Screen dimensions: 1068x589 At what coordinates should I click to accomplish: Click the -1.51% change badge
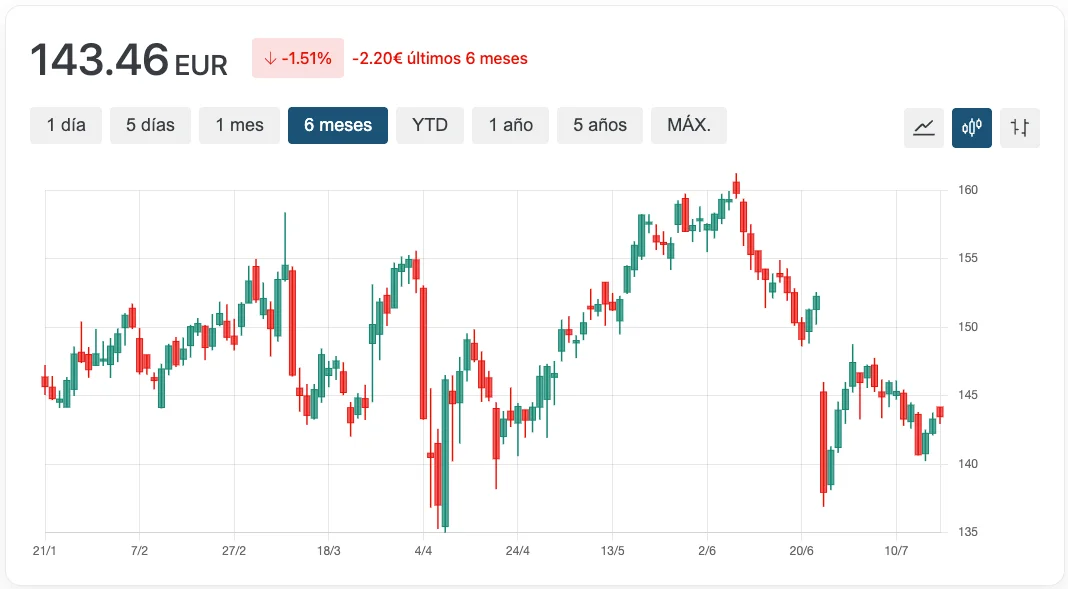coord(298,59)
